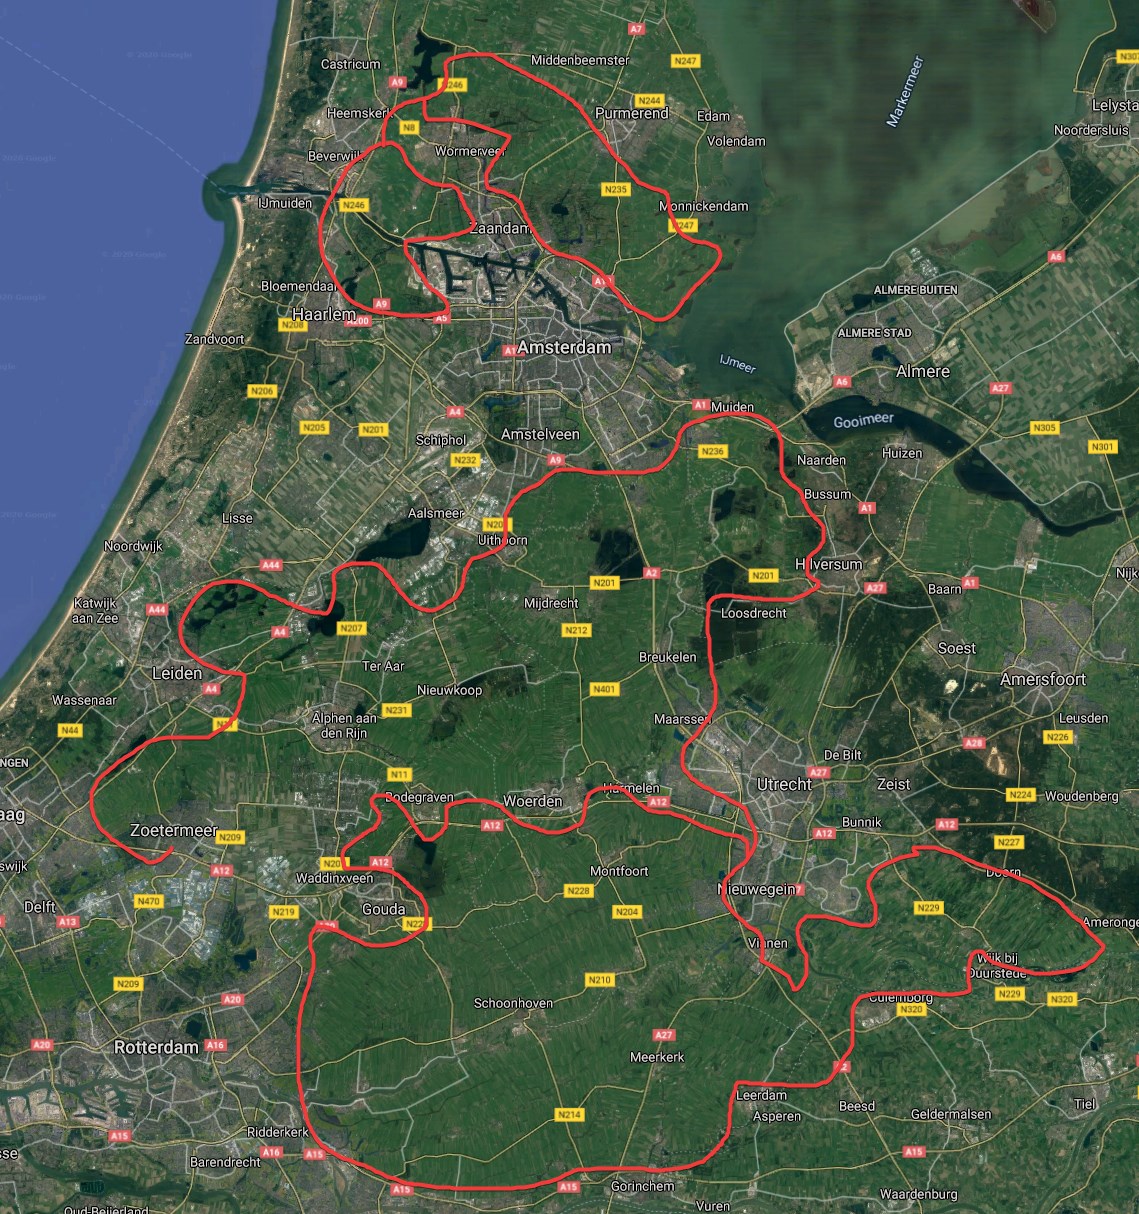Click the N244 road shield near Purmerend
The width and height of the screenshot is (1139, 1214).
(x=650, y=101)
